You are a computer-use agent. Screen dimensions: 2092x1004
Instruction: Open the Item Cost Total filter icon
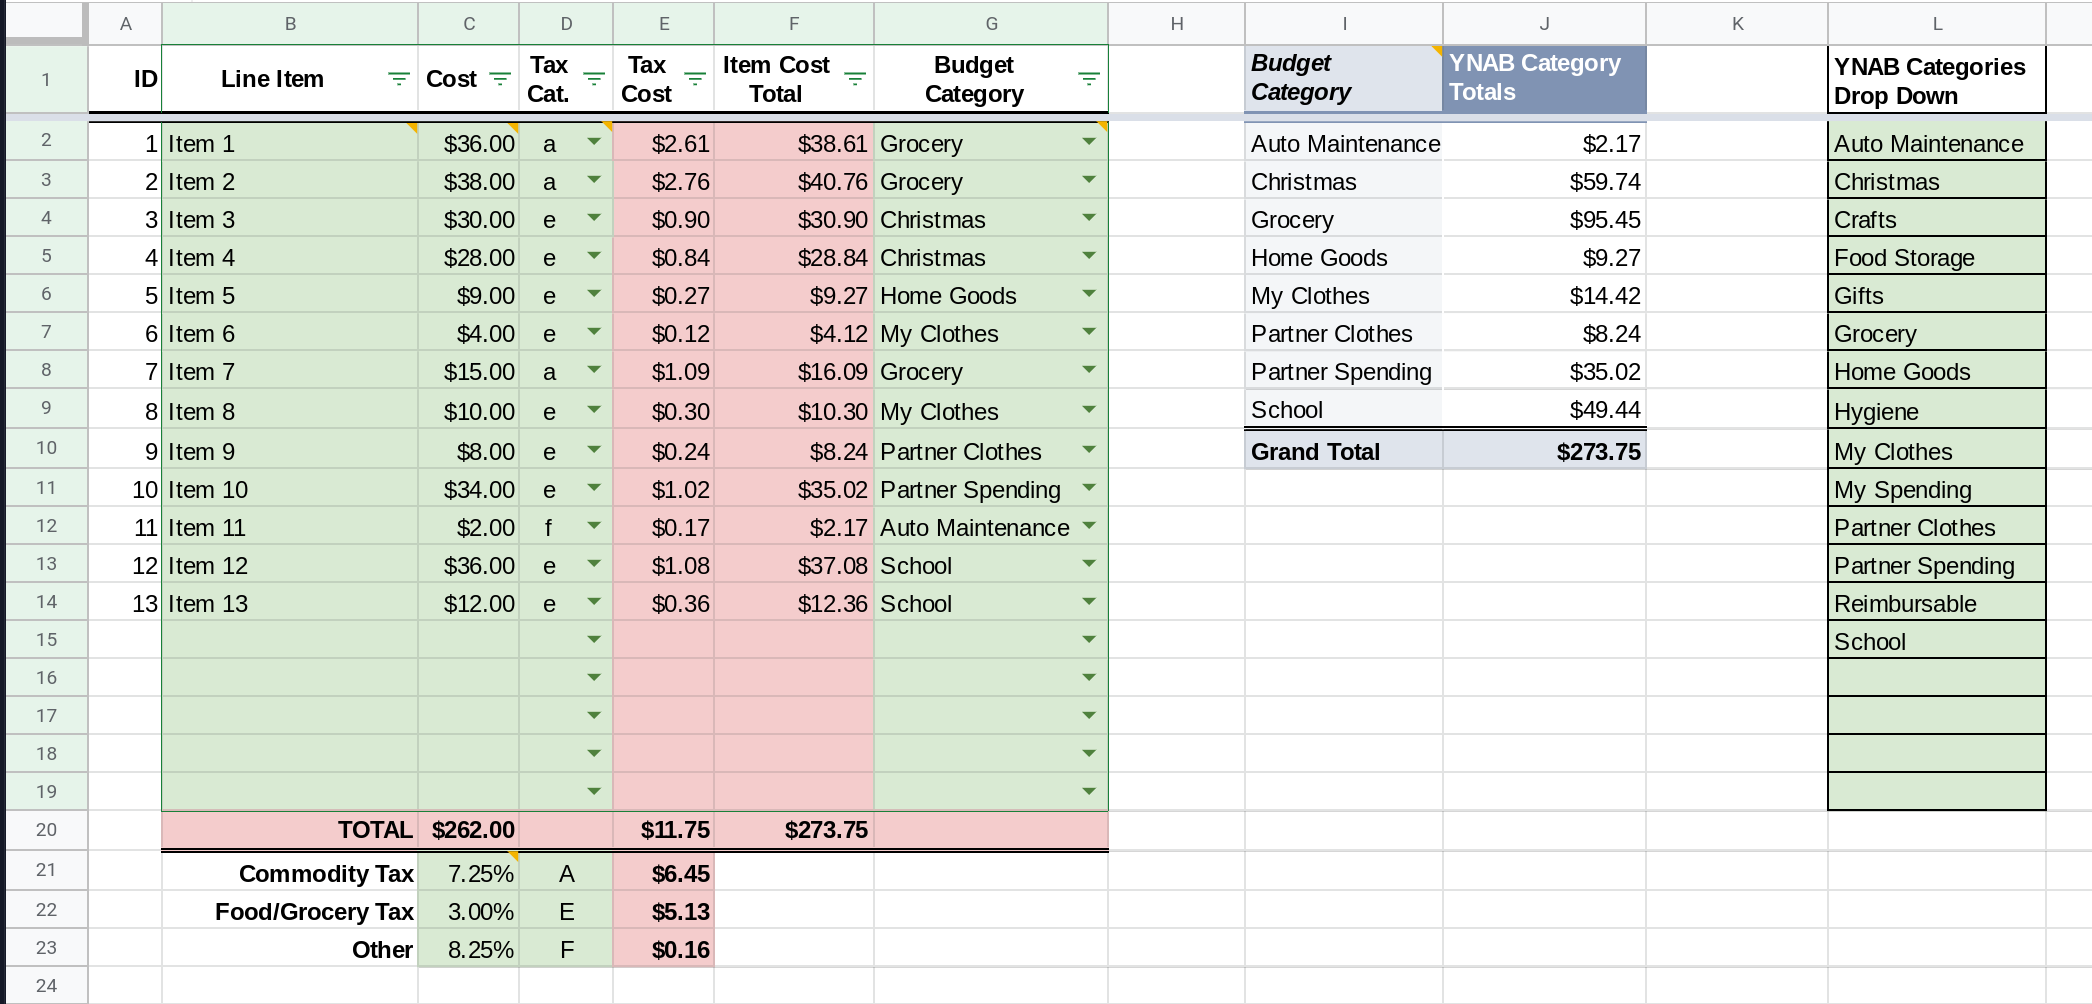(854, 79)
